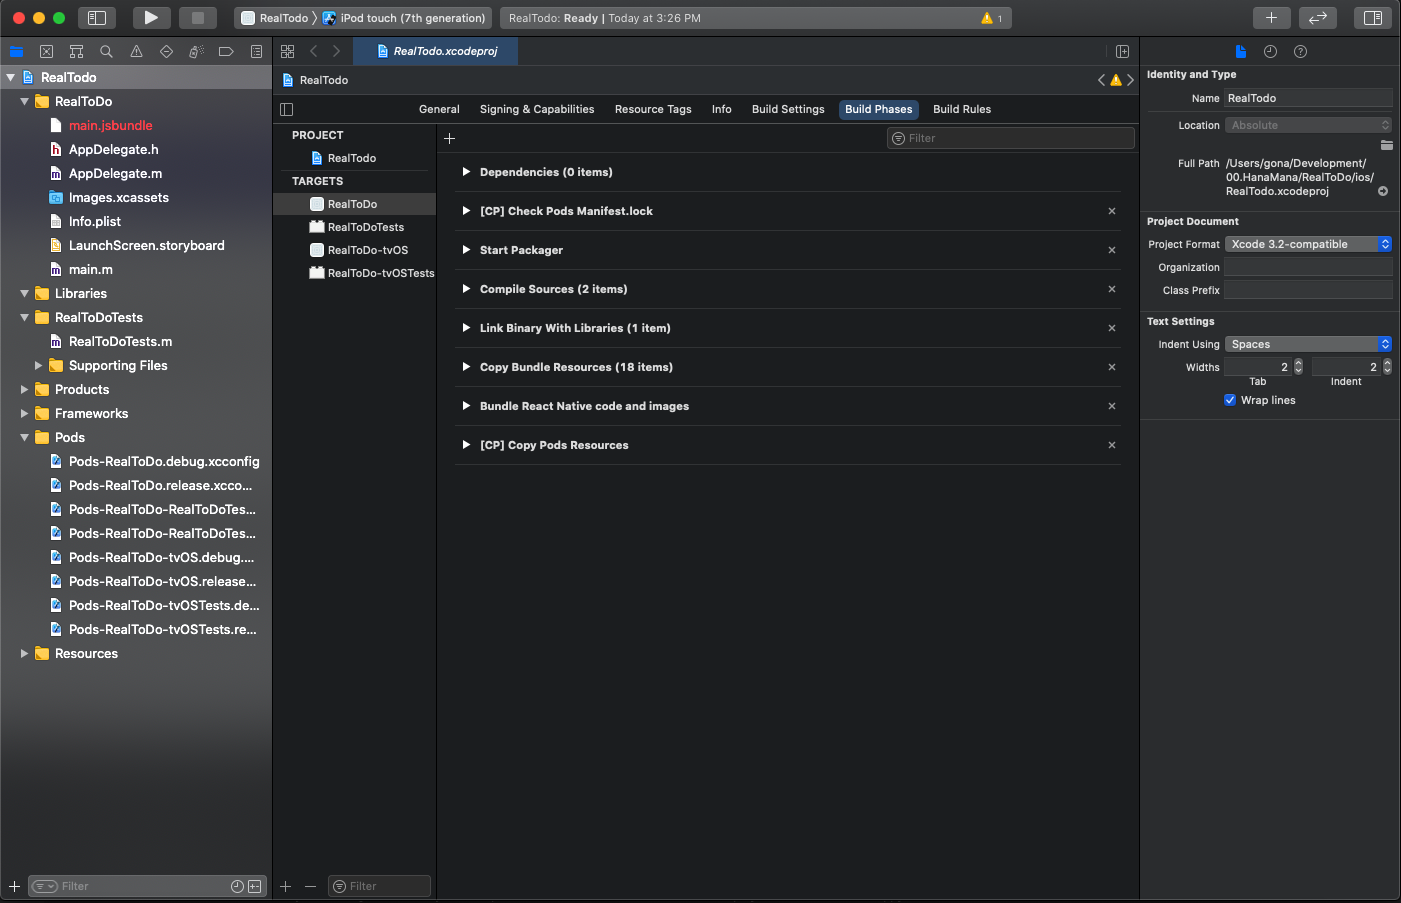Toggle the navigator panel via toolbar icon
1401x903 pixels.
97,18
